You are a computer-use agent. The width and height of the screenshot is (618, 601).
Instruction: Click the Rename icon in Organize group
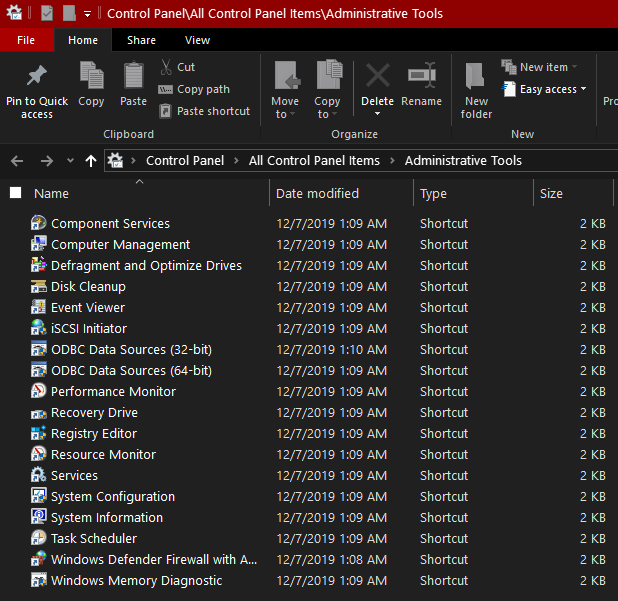422,75
